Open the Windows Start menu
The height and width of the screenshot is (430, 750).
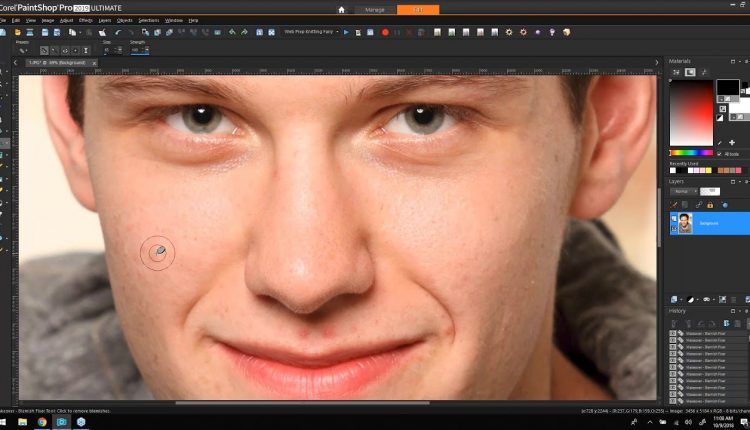pos(3,422)
